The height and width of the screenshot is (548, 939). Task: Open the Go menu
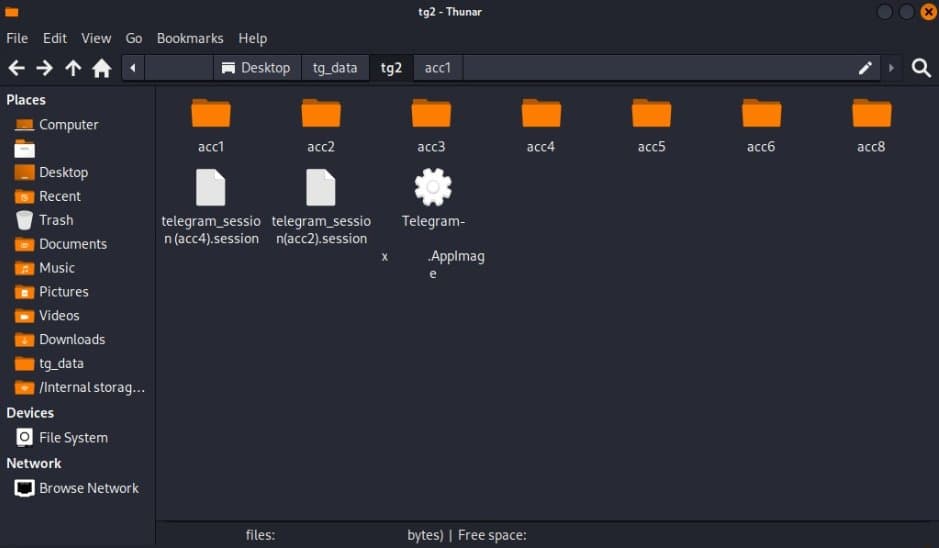tap(134, 38)
